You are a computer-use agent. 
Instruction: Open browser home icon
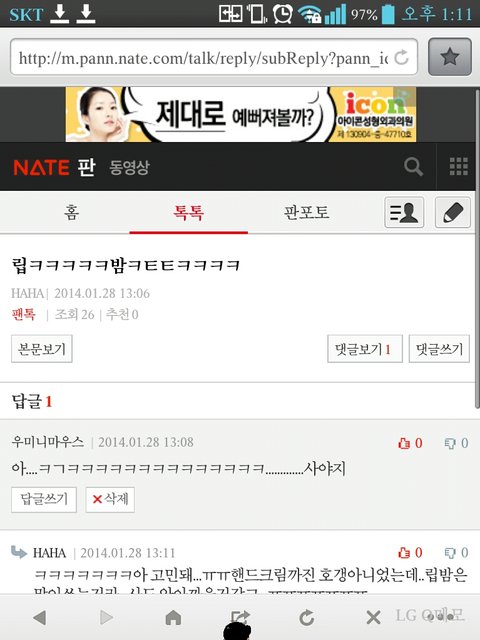pos(173,618)
